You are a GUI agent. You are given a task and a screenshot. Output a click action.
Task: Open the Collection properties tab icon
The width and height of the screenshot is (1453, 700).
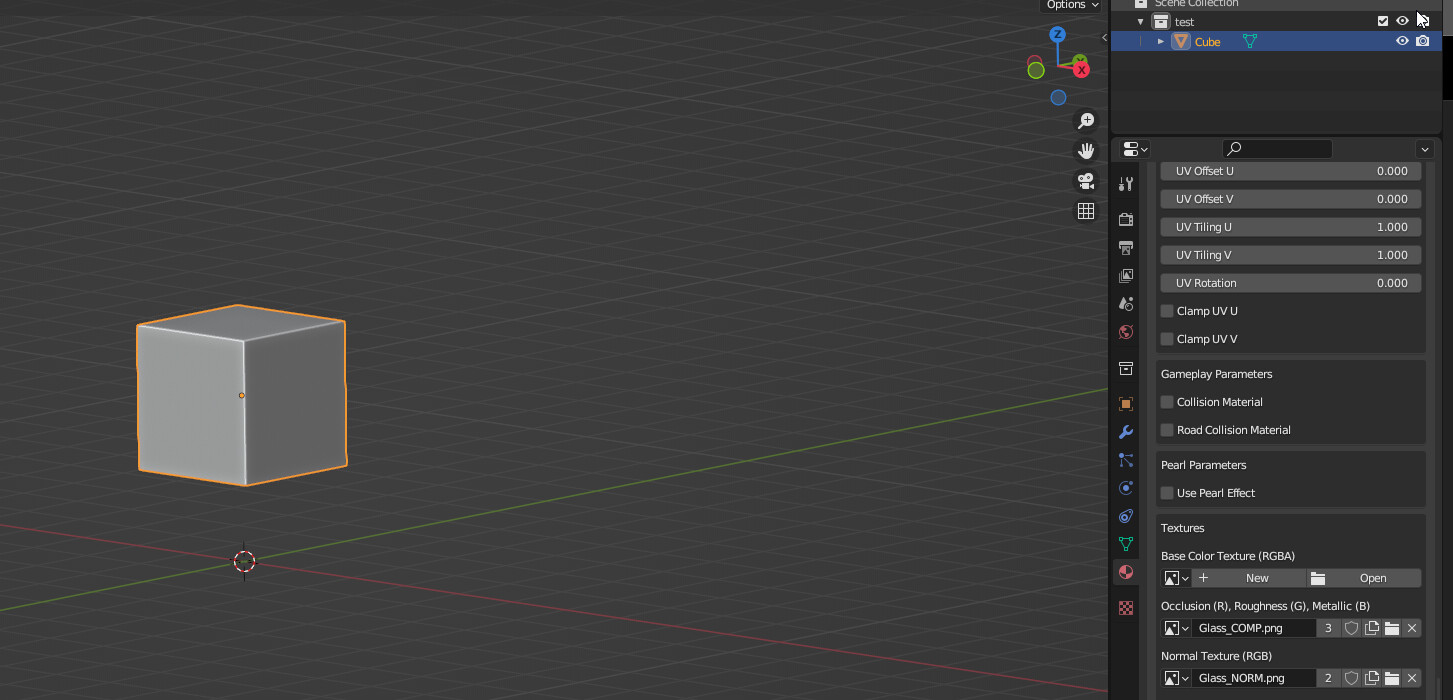pyautogui.click(x=1126, y=368)
